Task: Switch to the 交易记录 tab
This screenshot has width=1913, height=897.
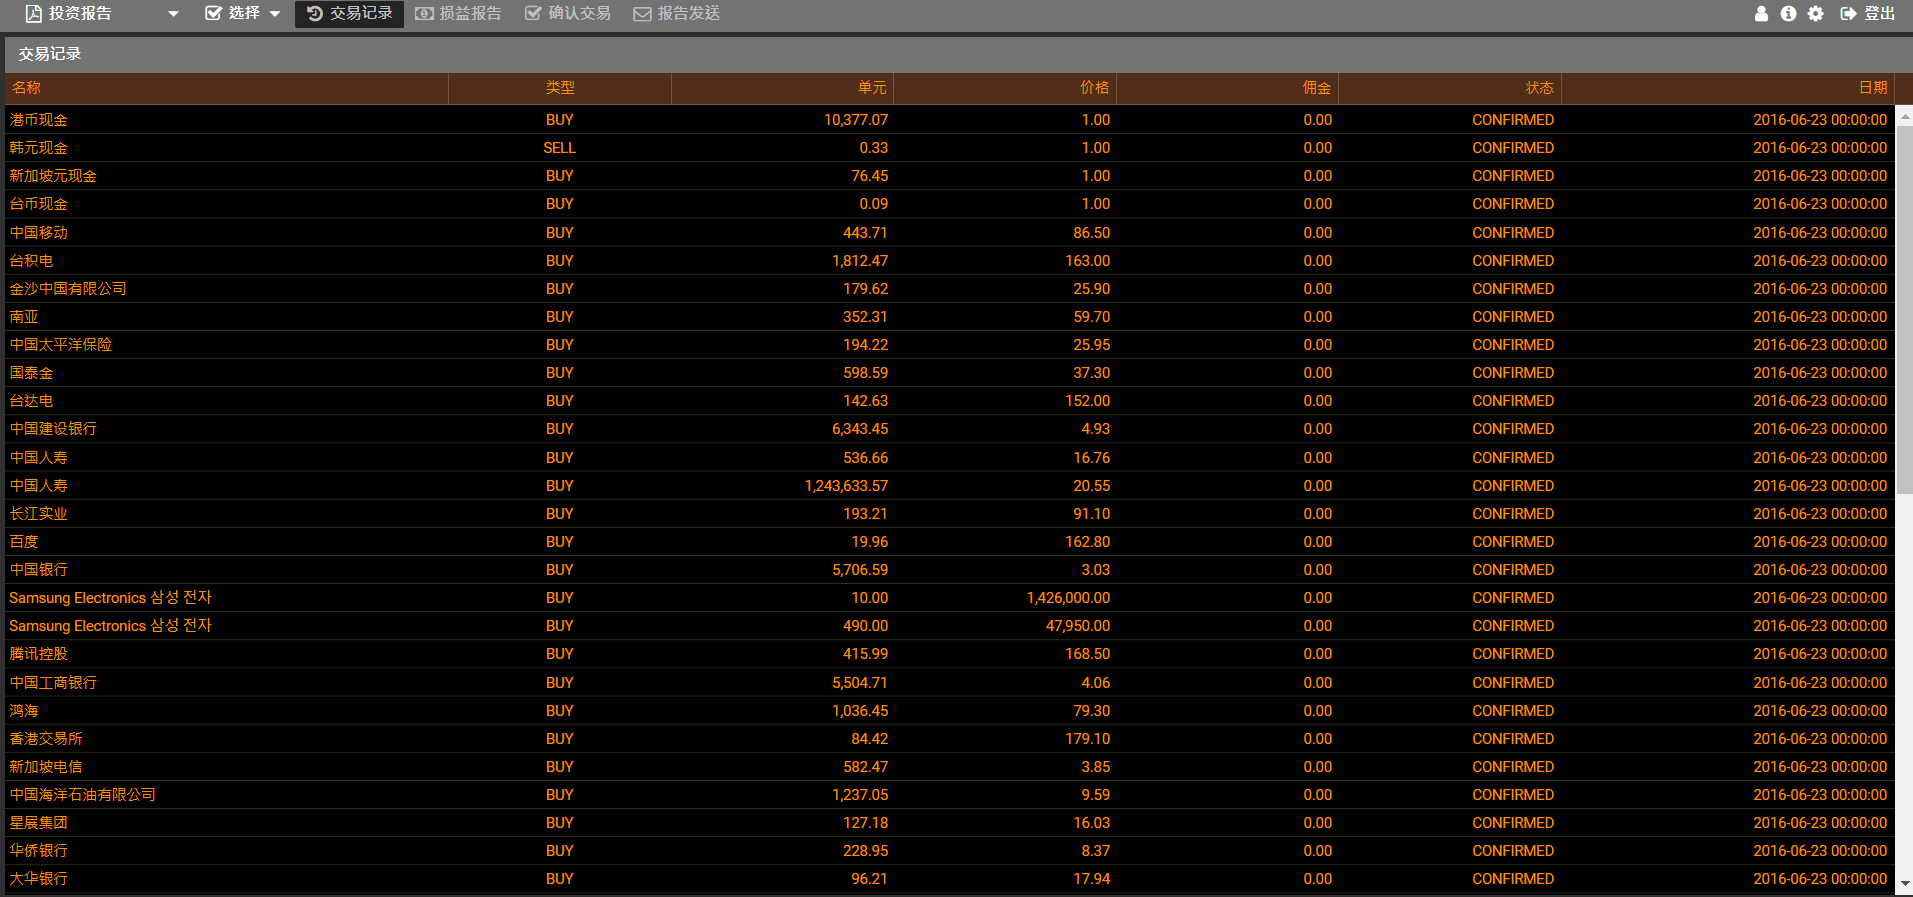Action: (349, 14)
